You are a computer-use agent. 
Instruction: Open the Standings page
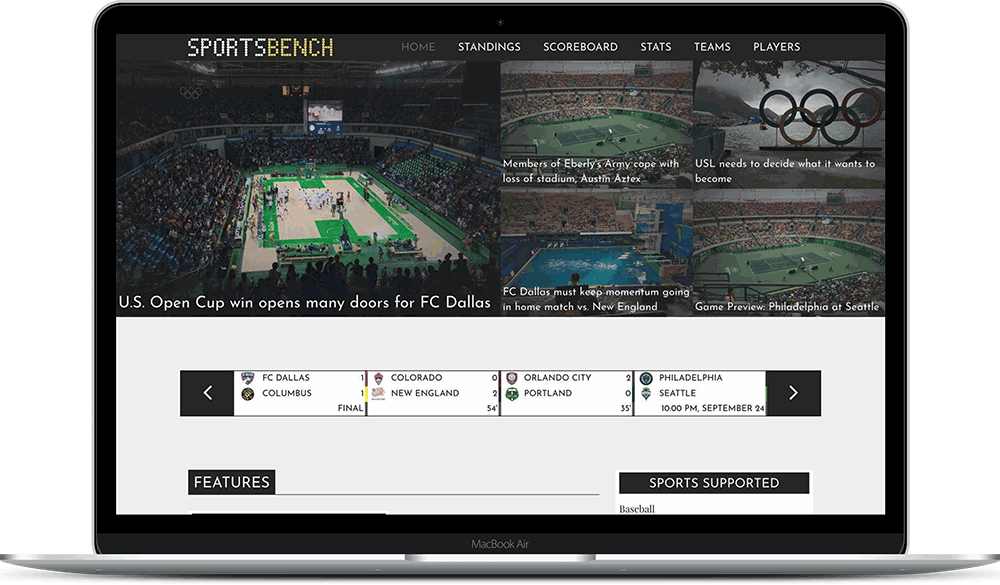pos(489,47)
